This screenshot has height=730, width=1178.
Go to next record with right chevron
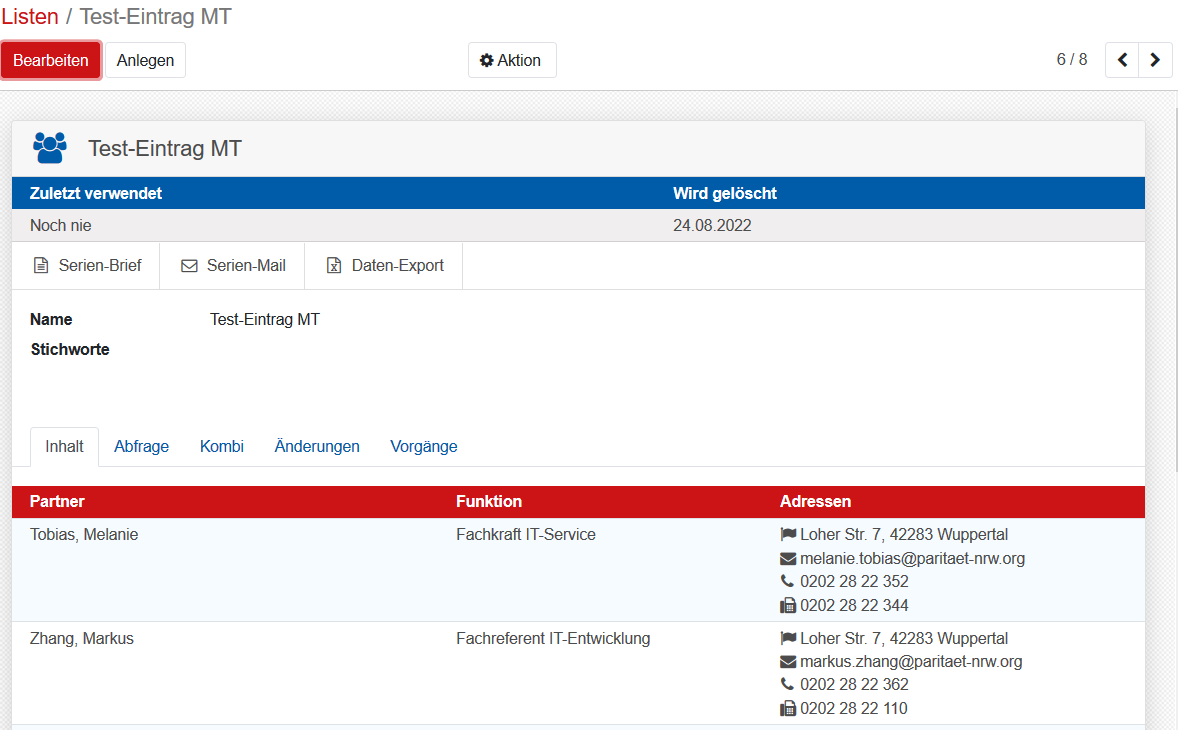point(1155,60)
